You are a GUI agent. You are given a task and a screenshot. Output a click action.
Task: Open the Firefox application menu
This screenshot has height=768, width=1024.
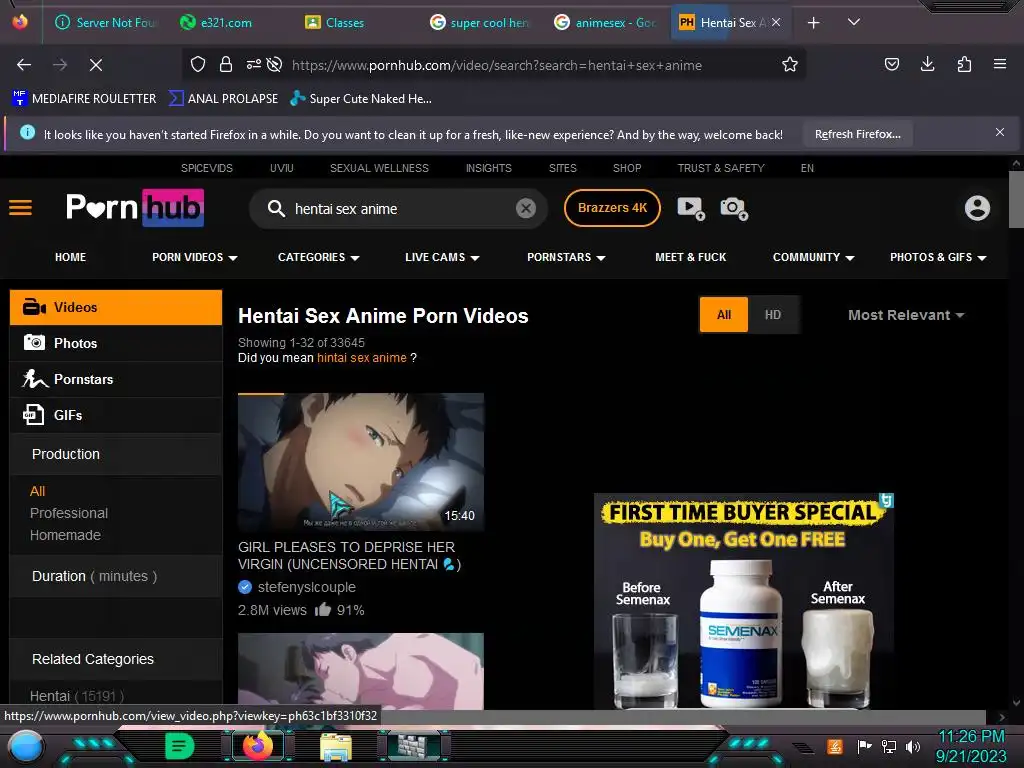coord(1000,64)
